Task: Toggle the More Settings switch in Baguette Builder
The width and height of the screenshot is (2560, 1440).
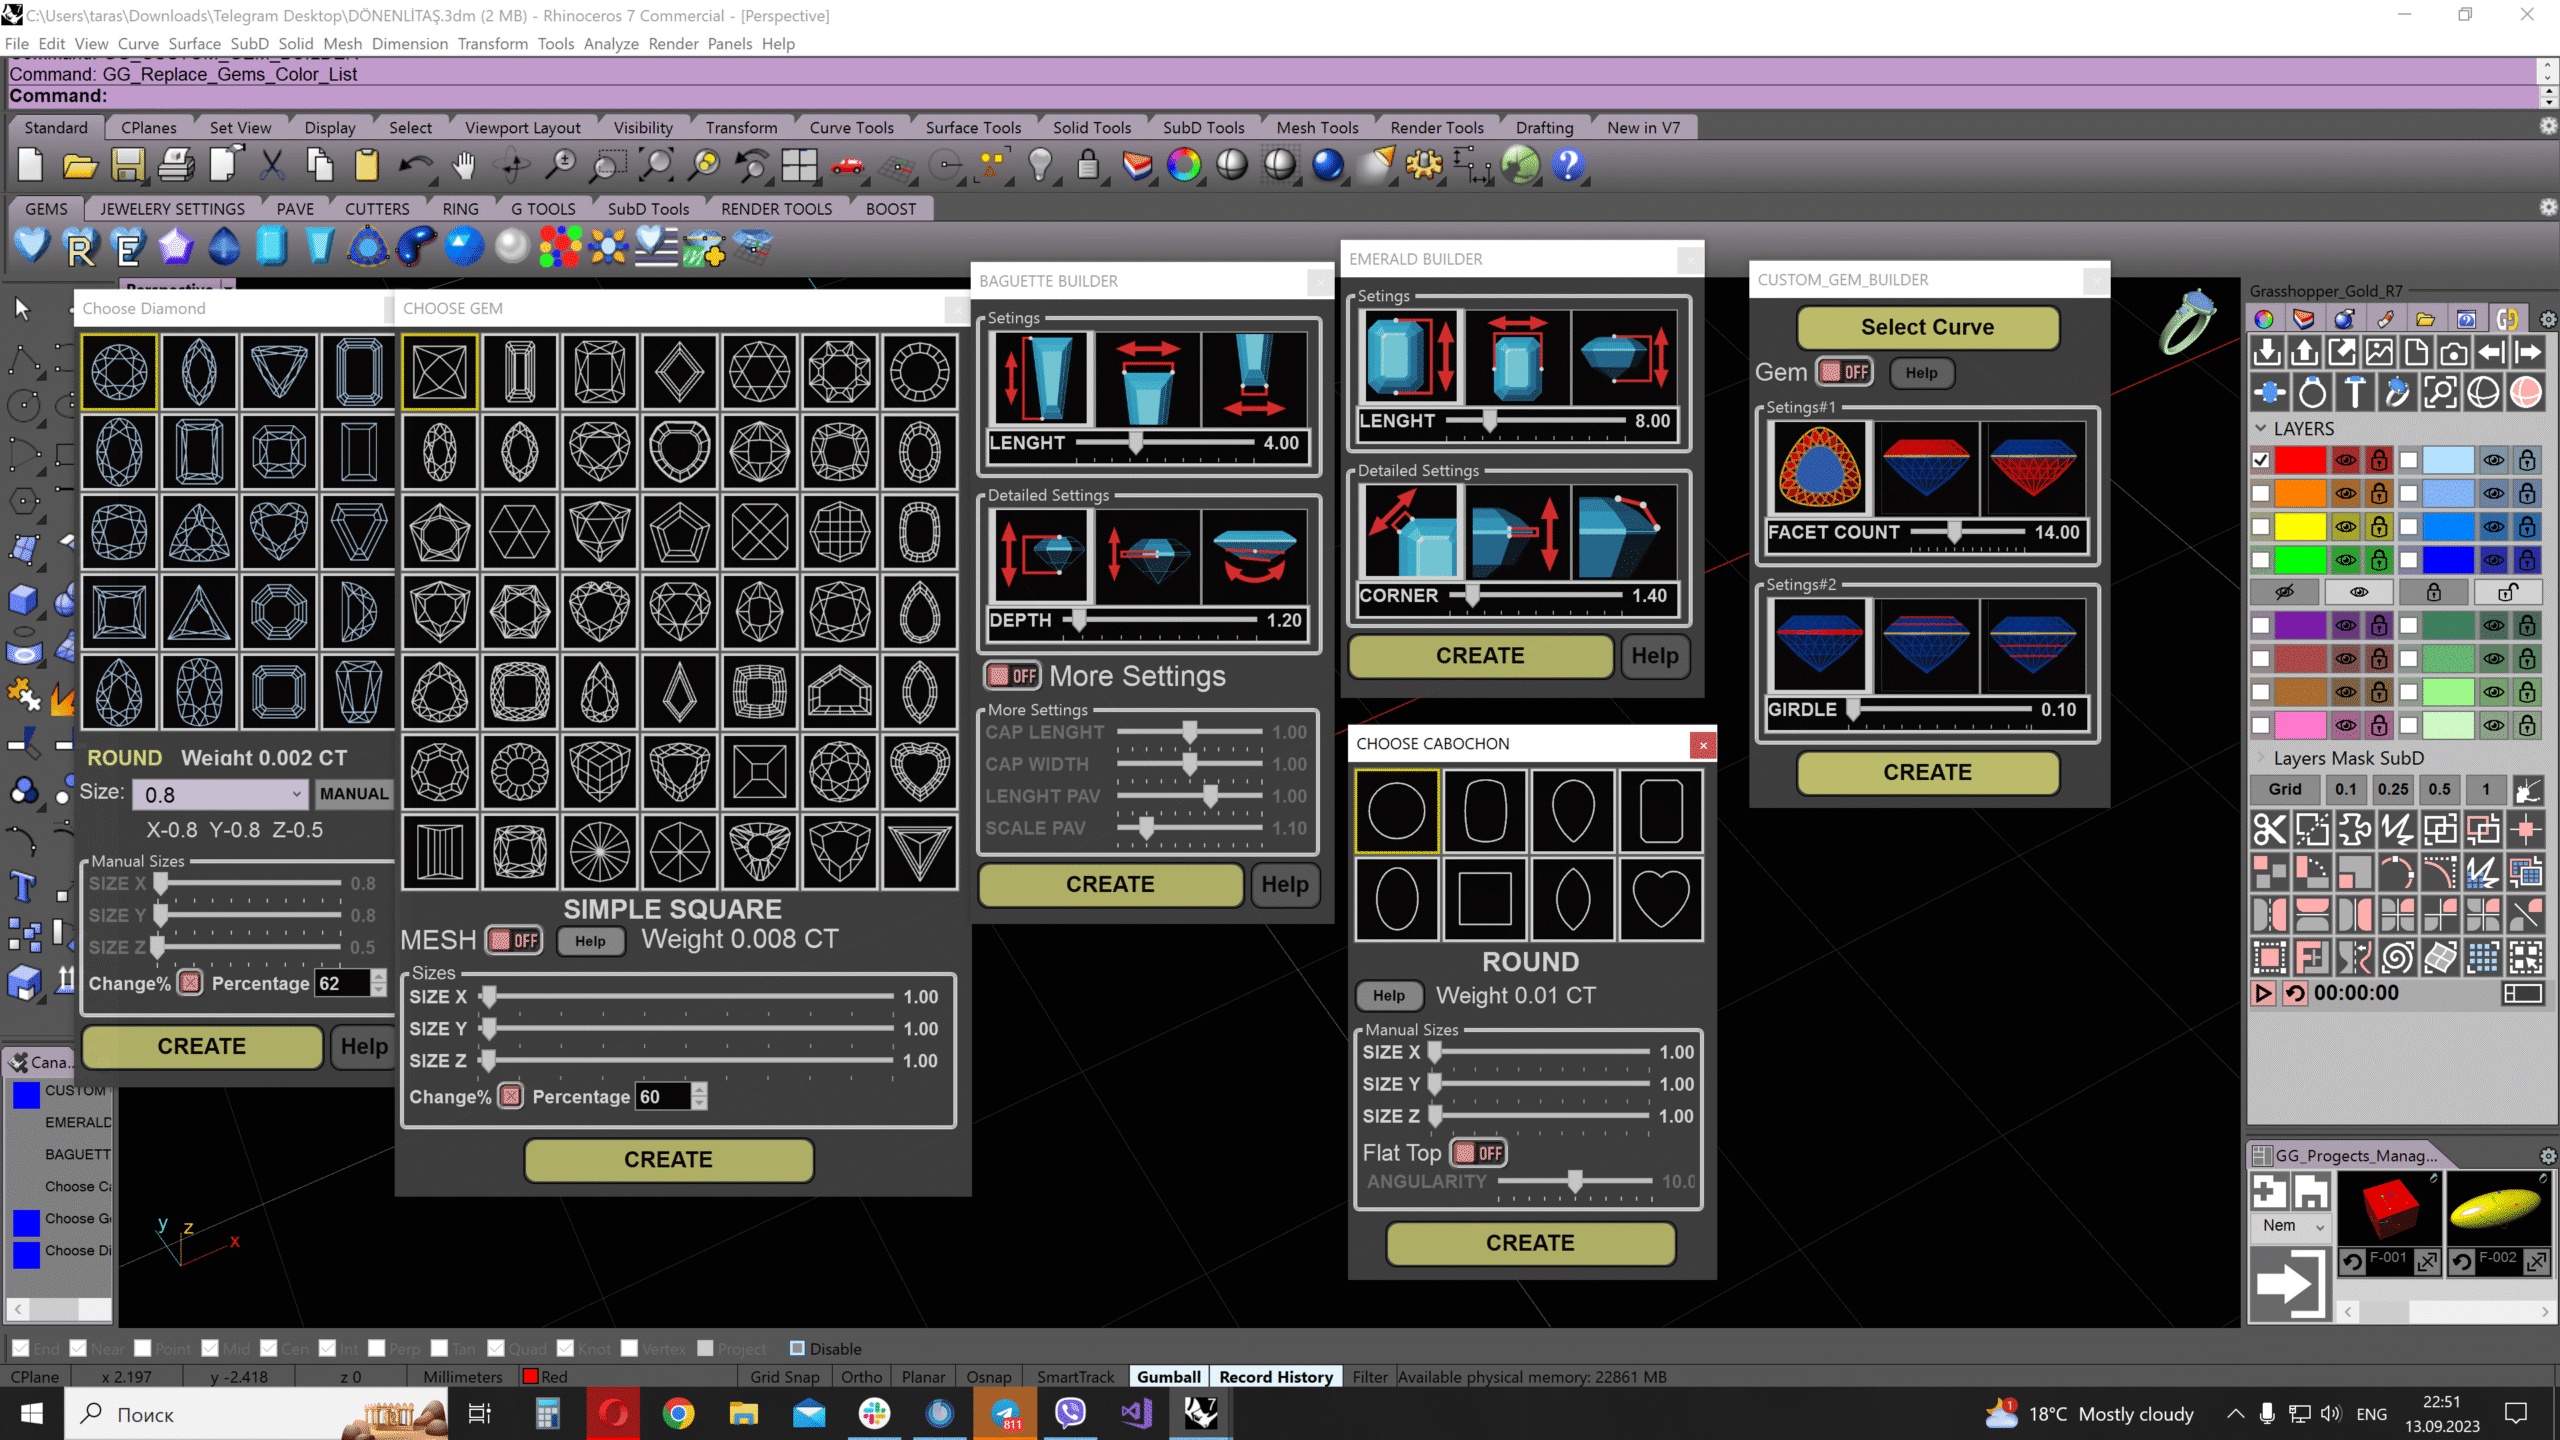Action: pos(1012,676)
